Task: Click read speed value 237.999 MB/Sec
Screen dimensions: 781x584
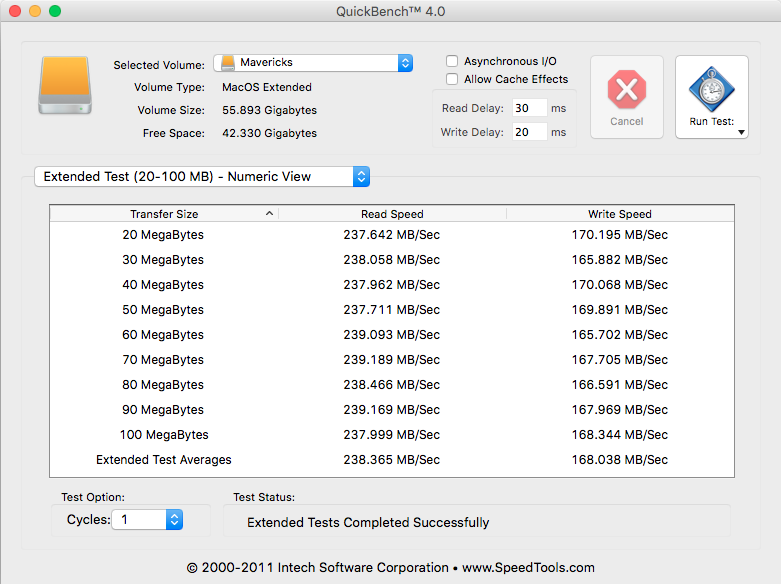Action: click(x=391, y=435)
